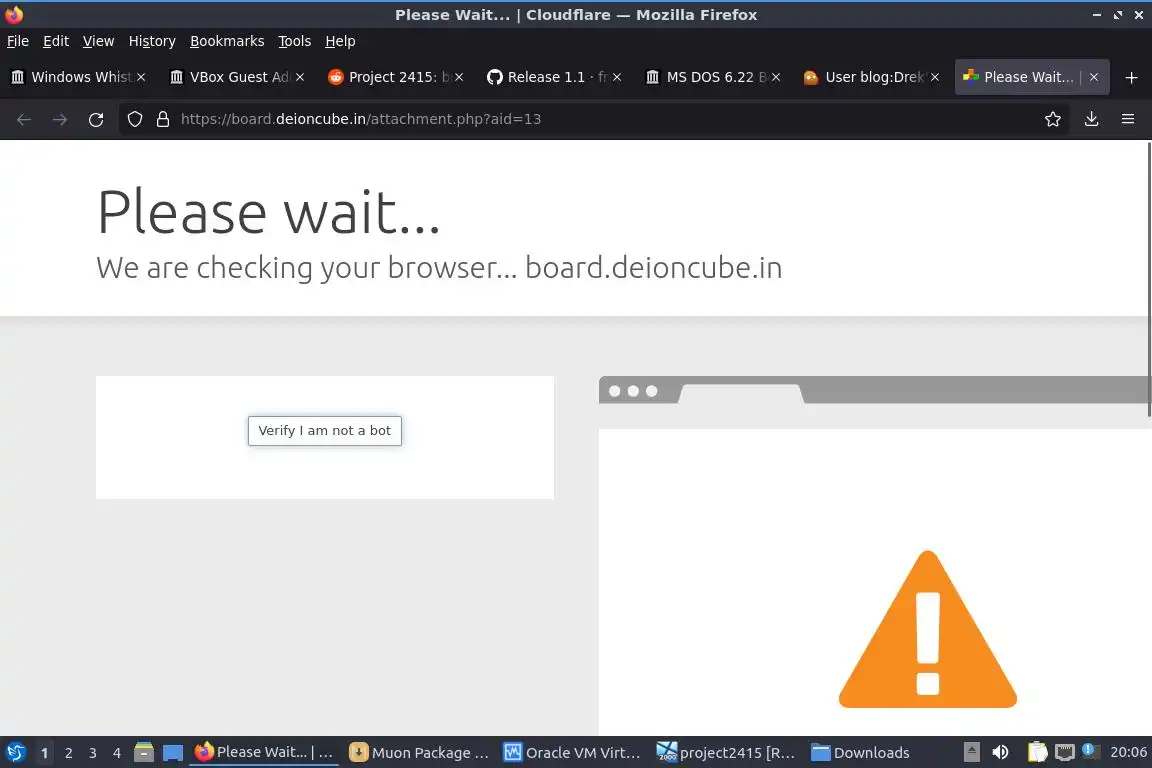
Task: Switch to workspace 4
Action: click(117, 753)
